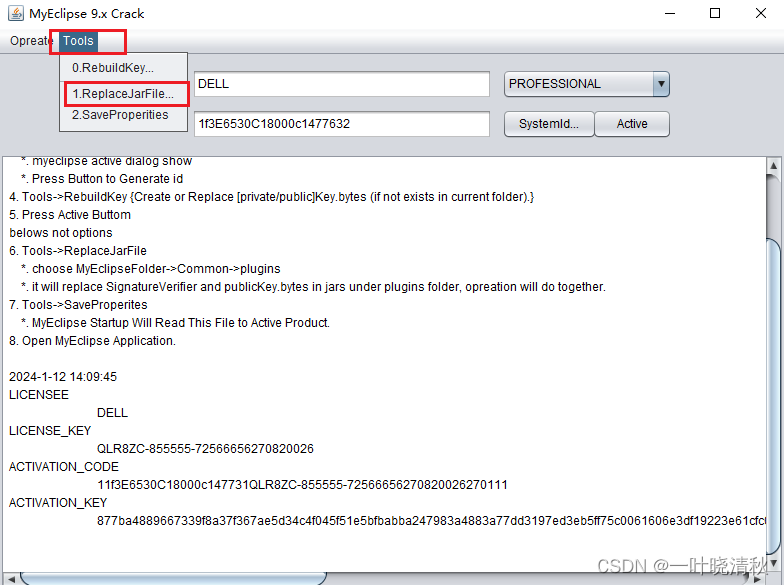Open the Opreate menu
784x585 pixels.
(30, 41)
